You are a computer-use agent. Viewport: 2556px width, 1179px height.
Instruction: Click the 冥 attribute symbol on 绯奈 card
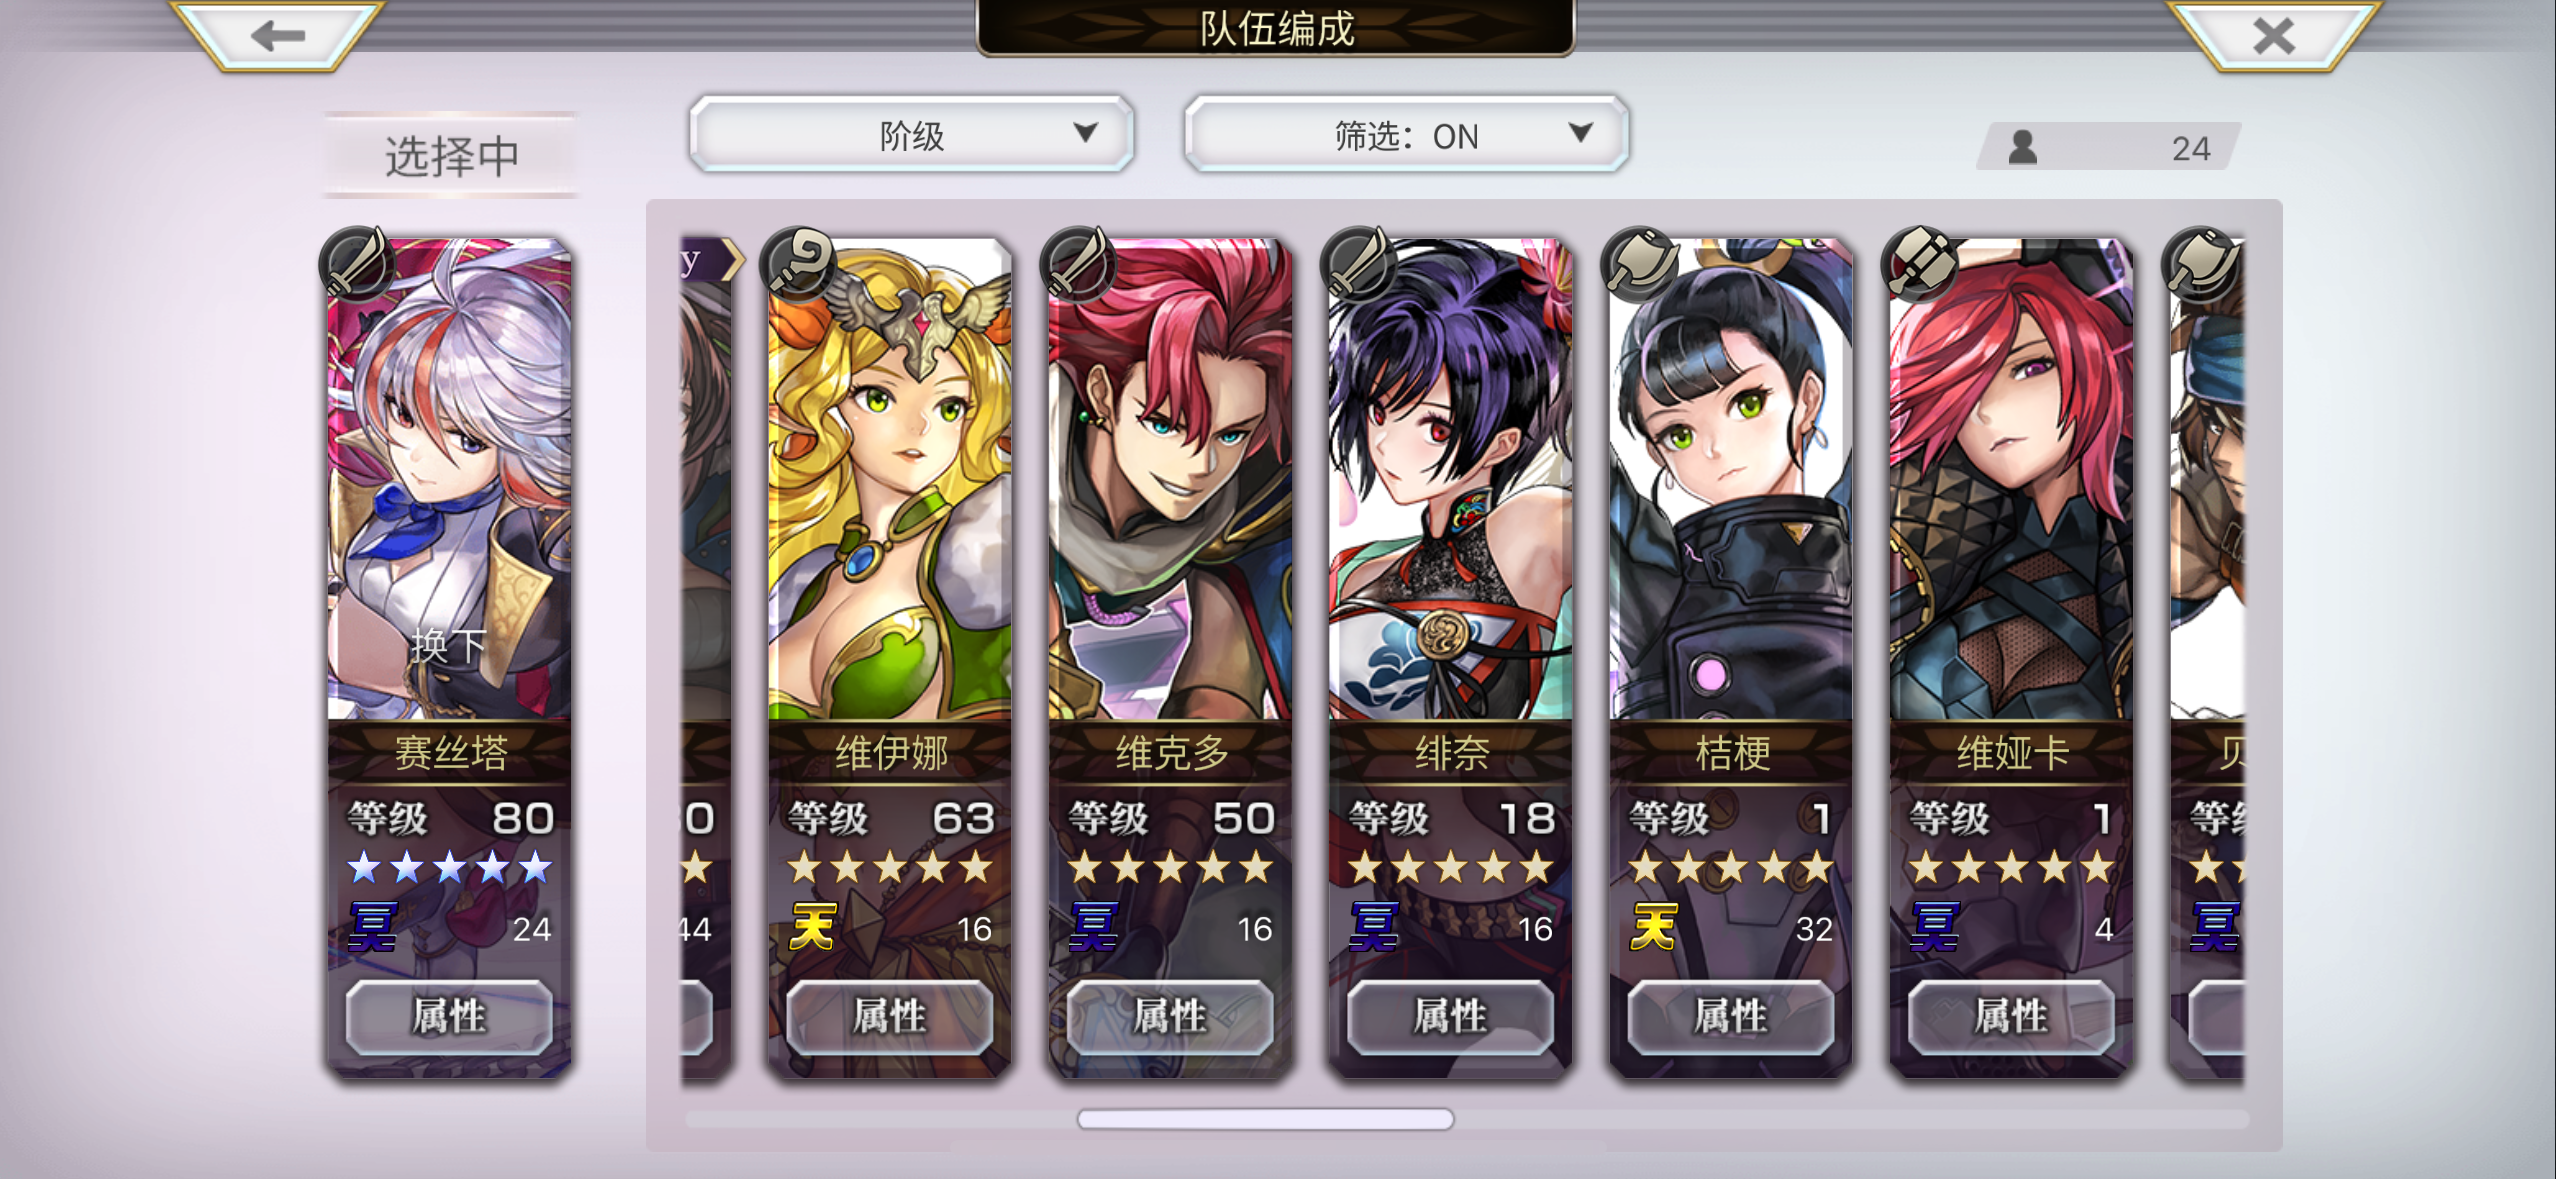coord(1373,927)
